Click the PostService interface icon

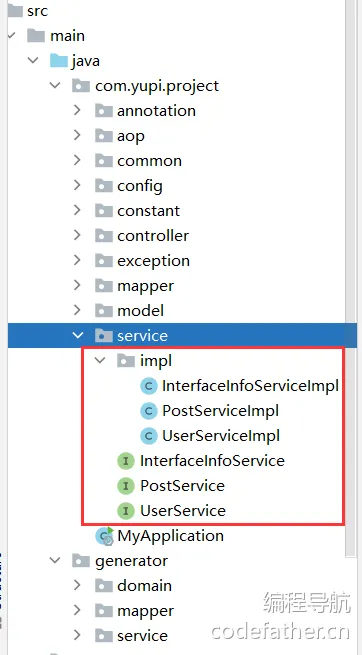click(126, 486)
